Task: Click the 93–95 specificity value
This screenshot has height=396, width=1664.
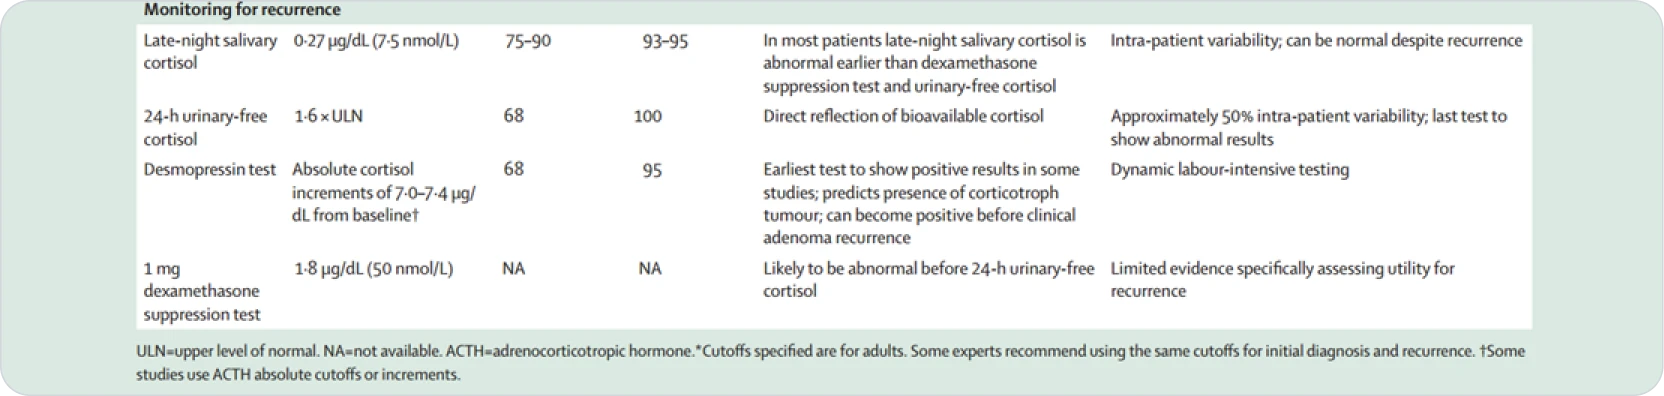Action: [664, 42]
